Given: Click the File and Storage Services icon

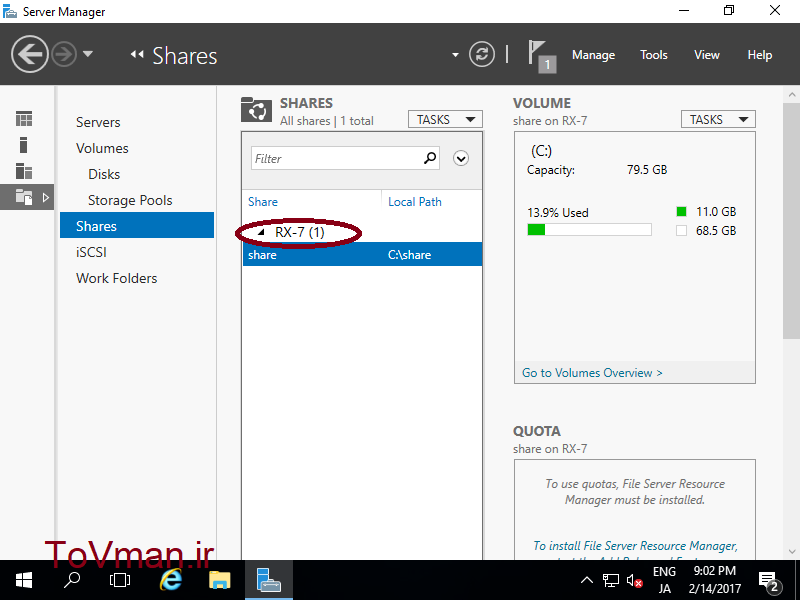Looking at the screenshot, I should (24, 197).
